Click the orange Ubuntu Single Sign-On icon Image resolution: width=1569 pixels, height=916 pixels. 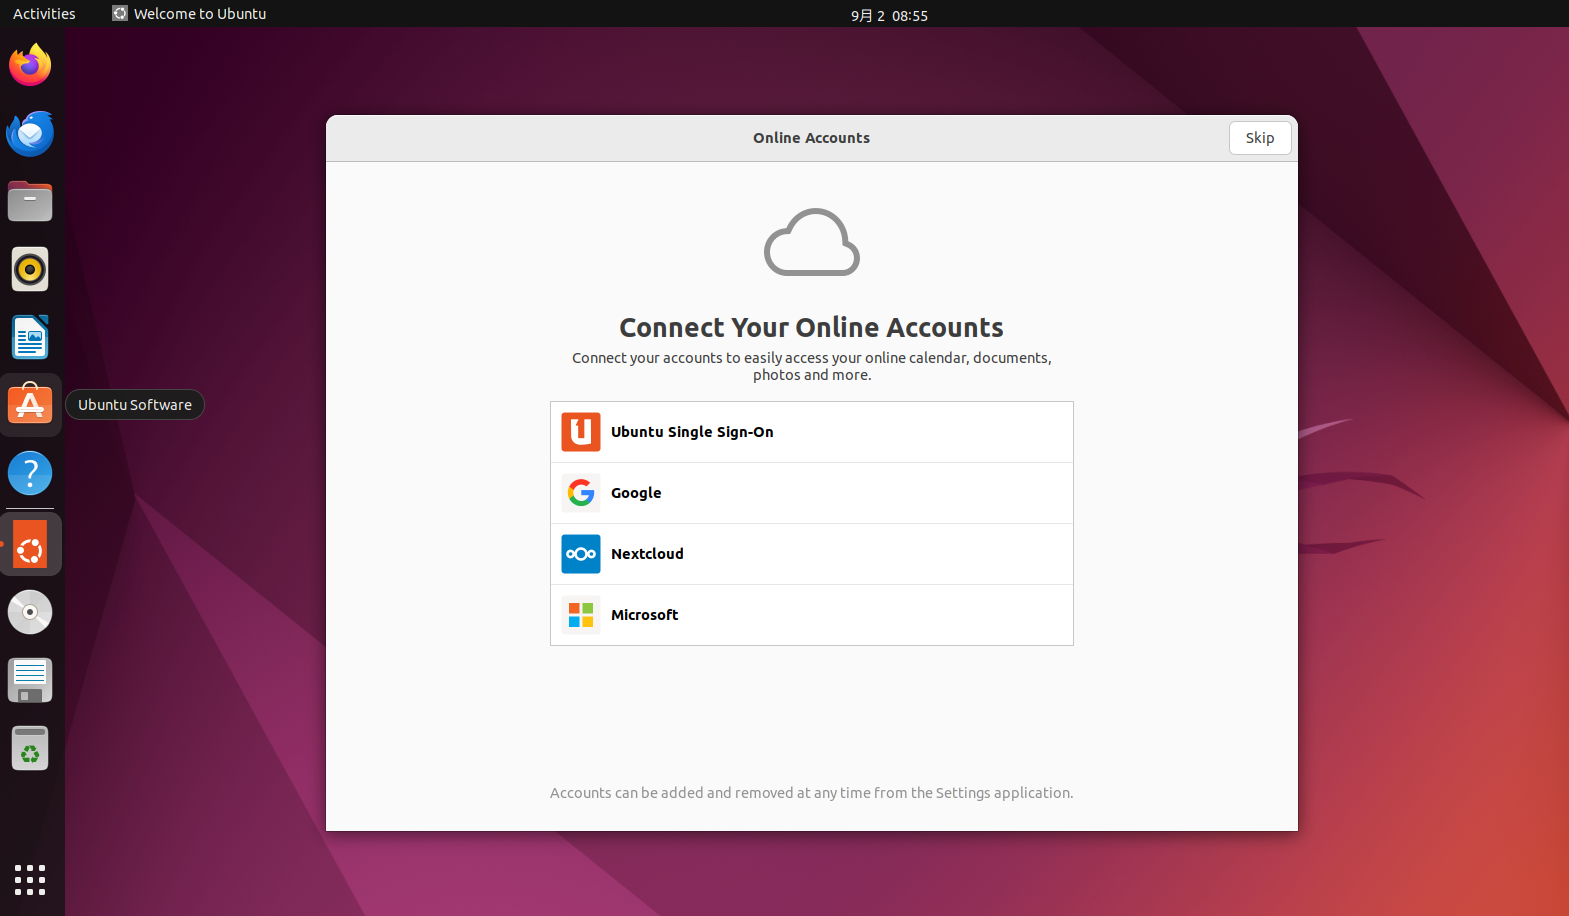click(581, 432)
